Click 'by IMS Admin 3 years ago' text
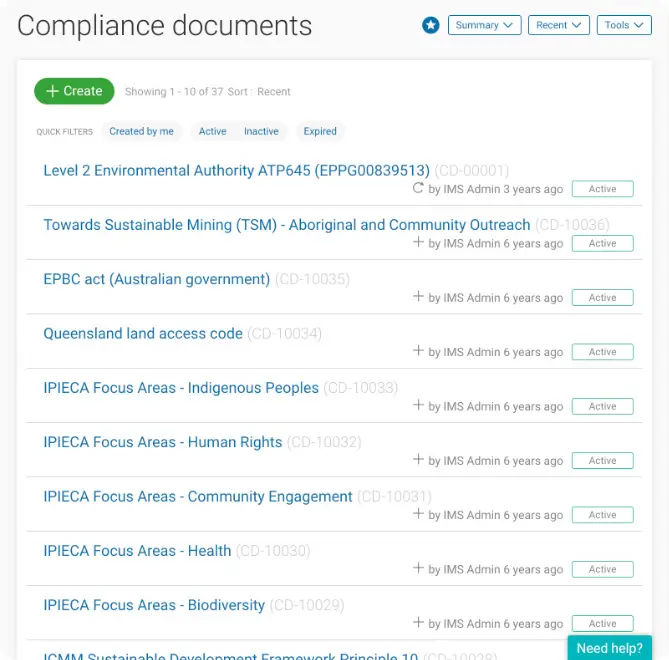 click(x=495, y=189)
